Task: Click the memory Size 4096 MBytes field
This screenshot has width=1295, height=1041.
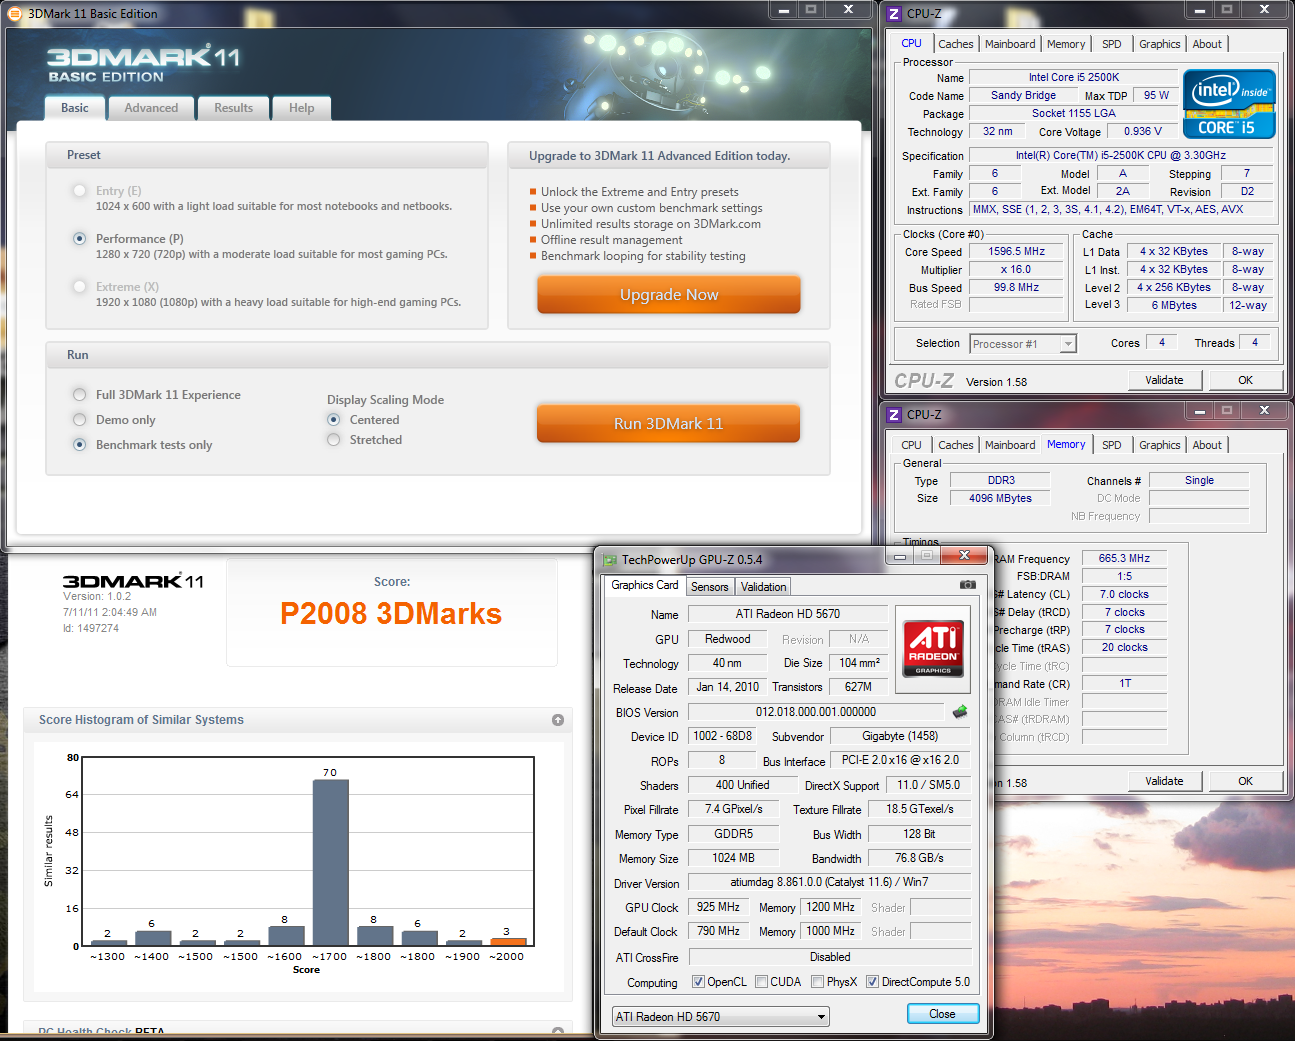Action: click(1000, 498)
